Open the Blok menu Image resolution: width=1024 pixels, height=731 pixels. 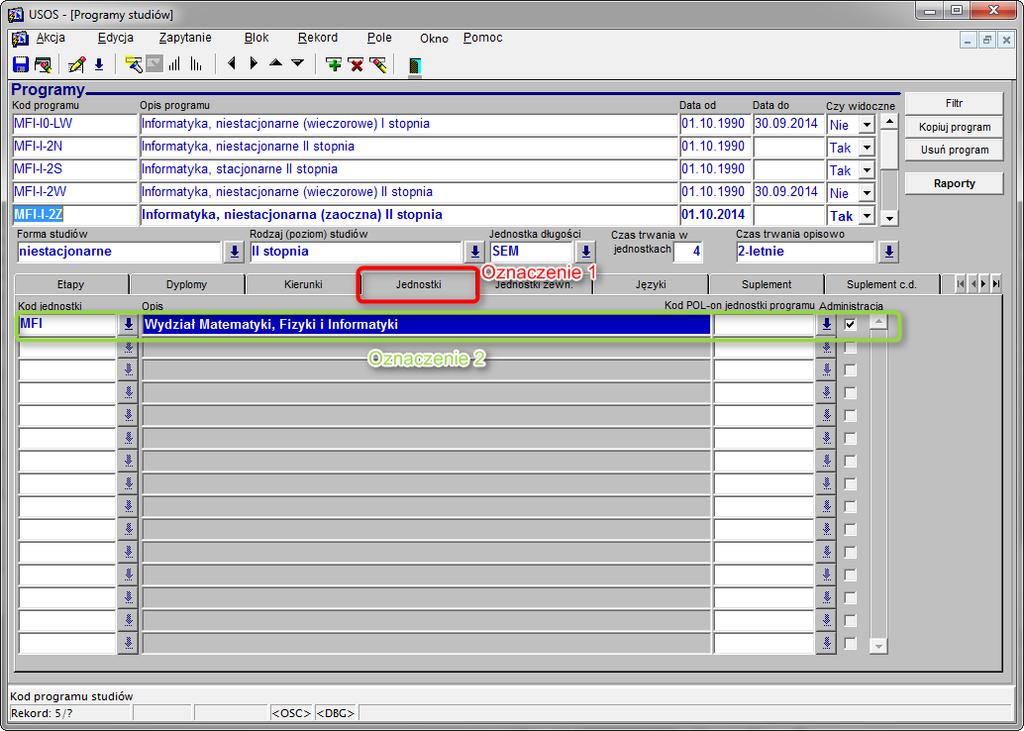pyautogui.click(x=257, y=38)
